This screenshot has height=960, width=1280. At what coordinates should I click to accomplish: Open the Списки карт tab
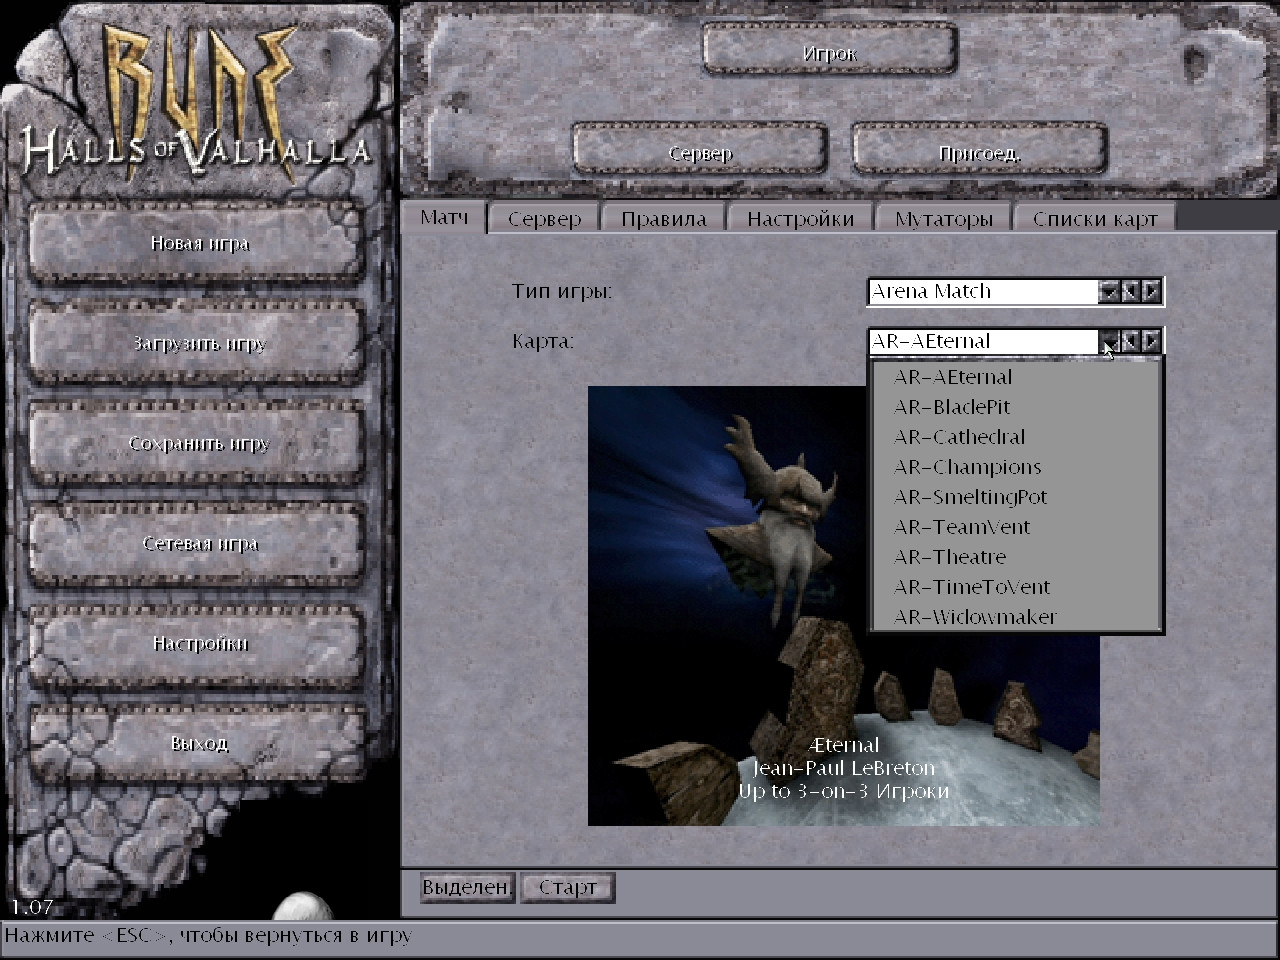tap(1095, 219)
